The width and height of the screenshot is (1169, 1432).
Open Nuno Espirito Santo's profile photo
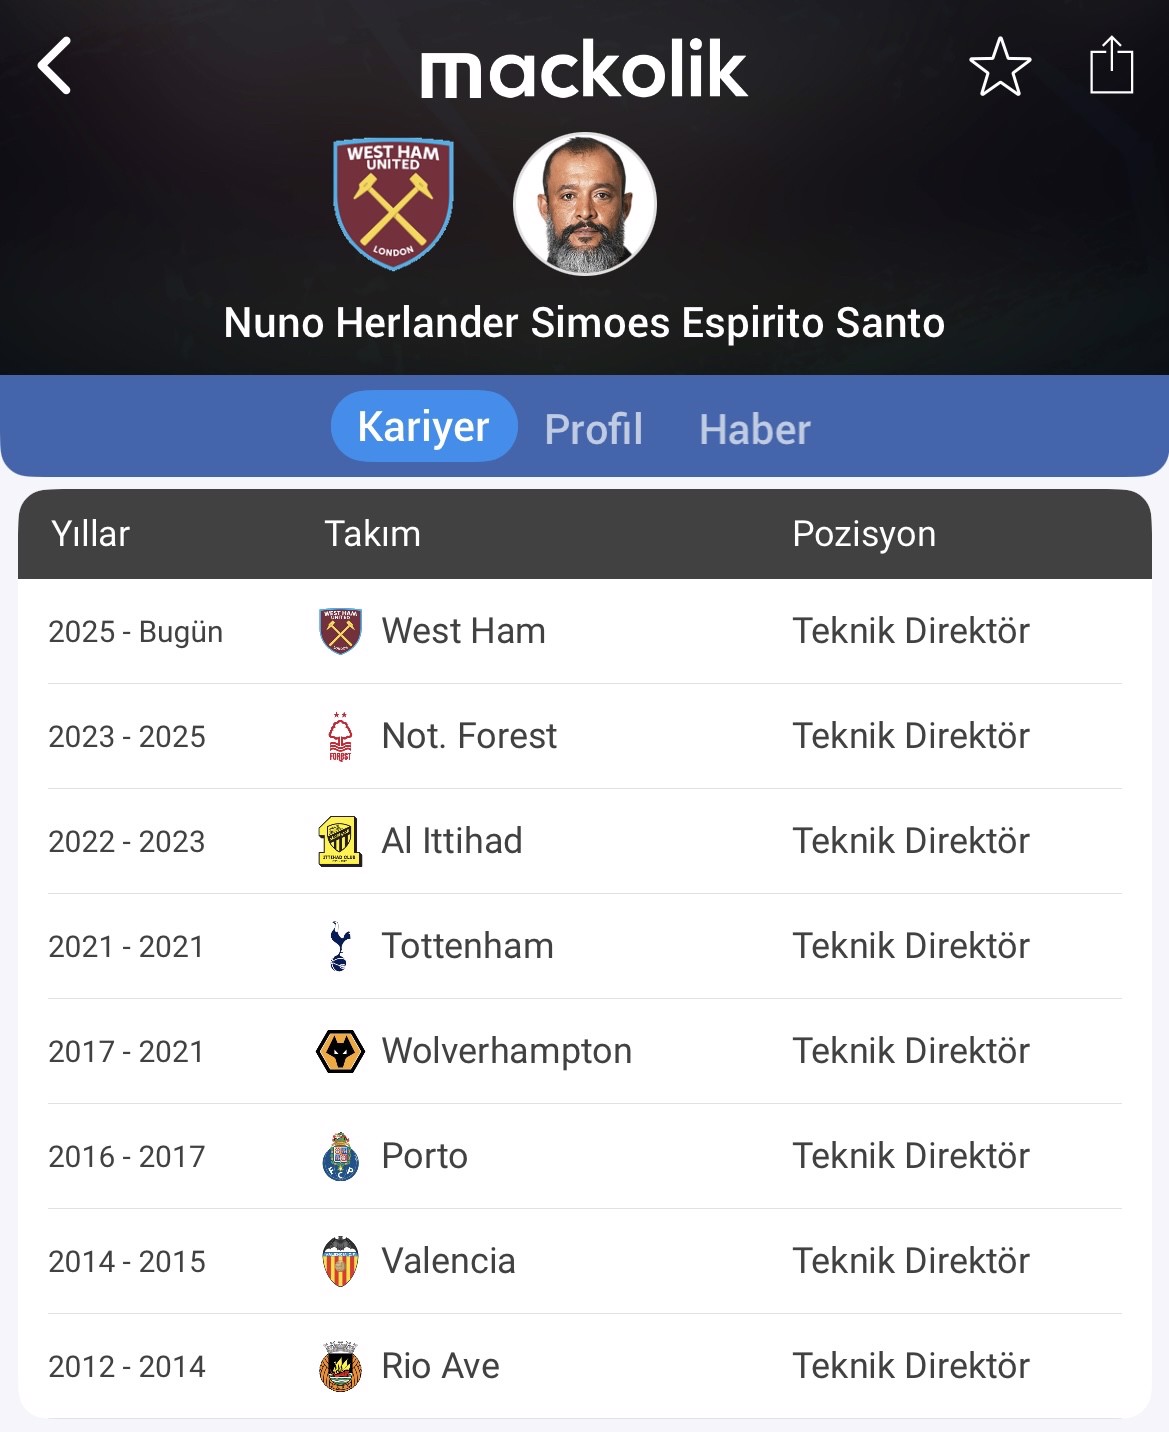(x=585, y=204)
